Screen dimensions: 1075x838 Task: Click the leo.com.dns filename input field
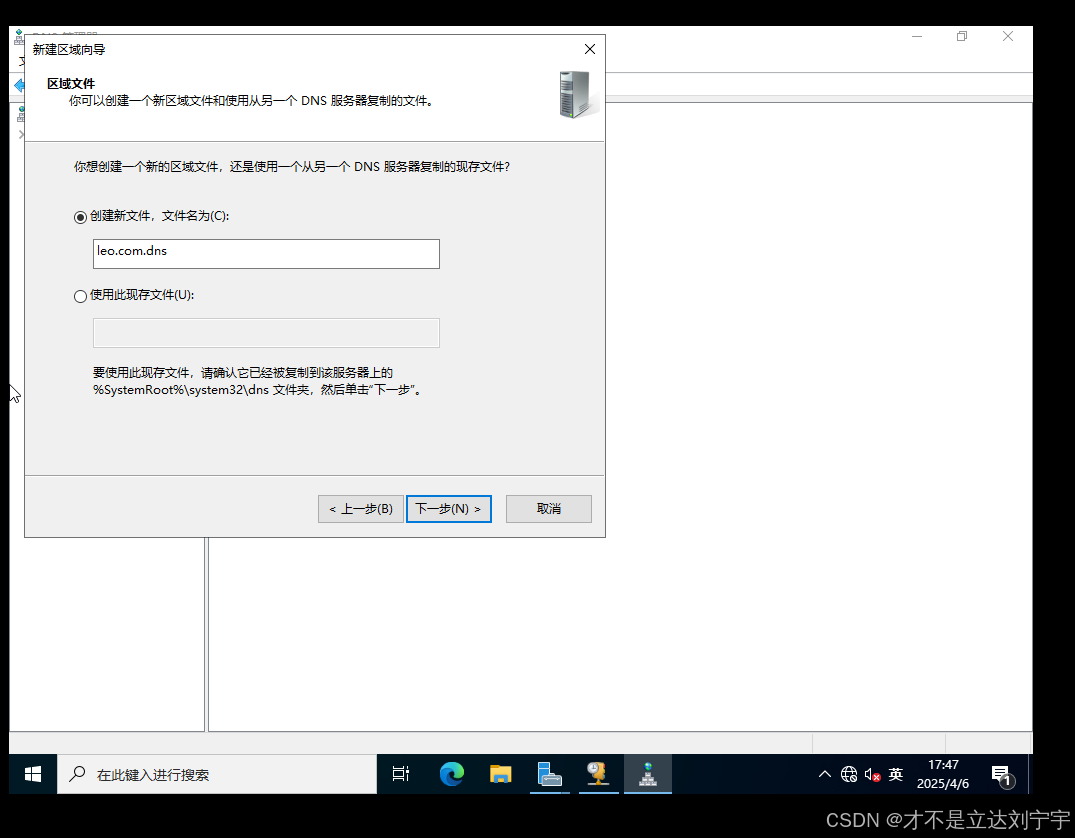[265, 253]
